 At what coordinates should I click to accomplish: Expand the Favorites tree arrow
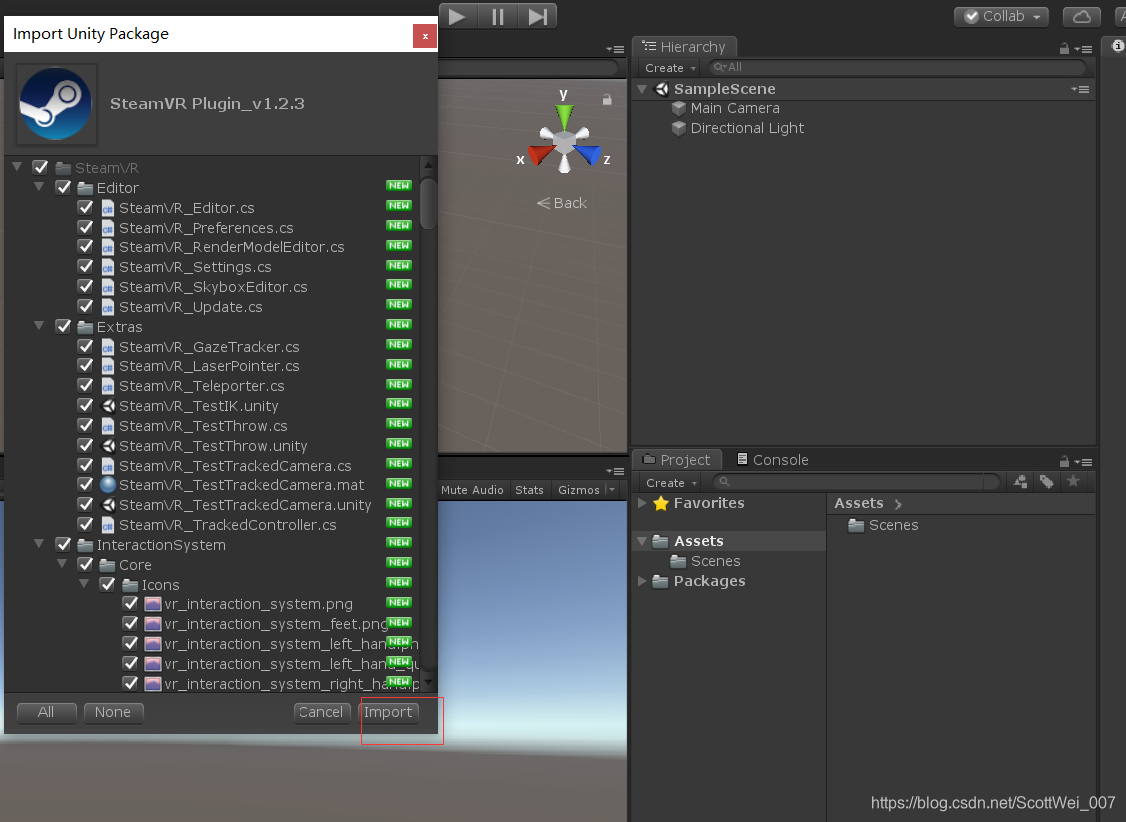(x=642, y=503)
